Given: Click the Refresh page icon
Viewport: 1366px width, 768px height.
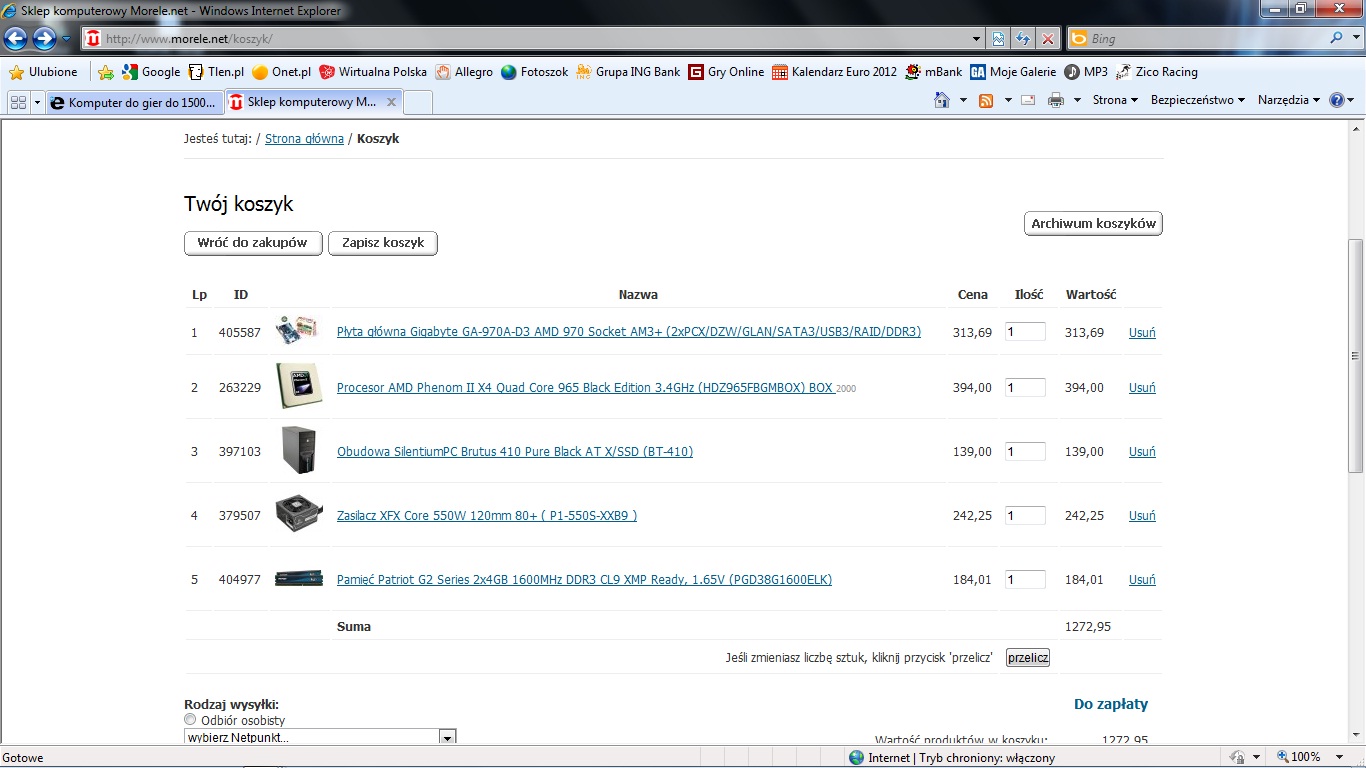Looking at the screenshot, I should [1023, 39].
